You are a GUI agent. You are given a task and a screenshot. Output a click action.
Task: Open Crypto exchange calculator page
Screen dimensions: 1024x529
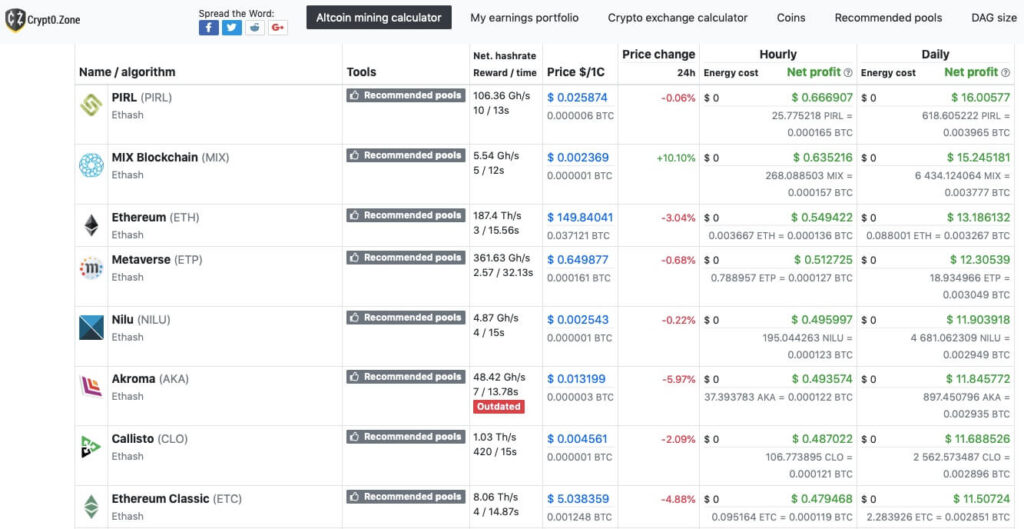click(x=677, y=18)
